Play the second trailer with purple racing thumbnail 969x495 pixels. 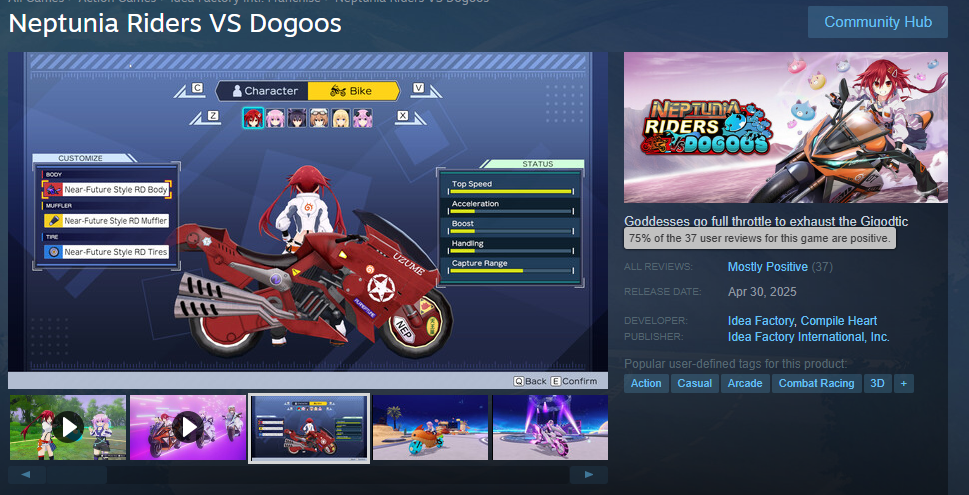pyautogui.click(x=188, y=428)
